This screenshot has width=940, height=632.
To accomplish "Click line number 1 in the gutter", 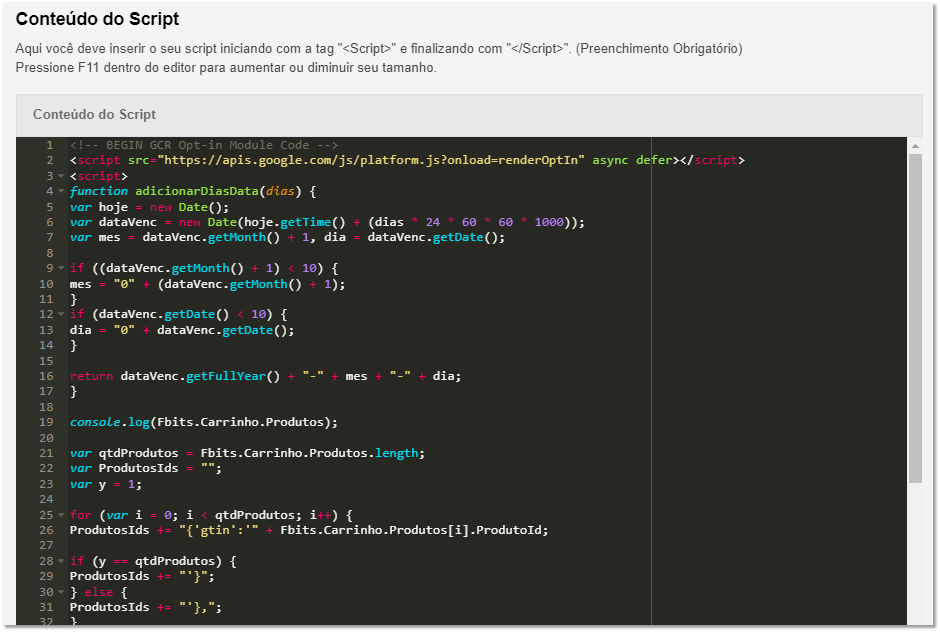I will click(x=50, y=145).
